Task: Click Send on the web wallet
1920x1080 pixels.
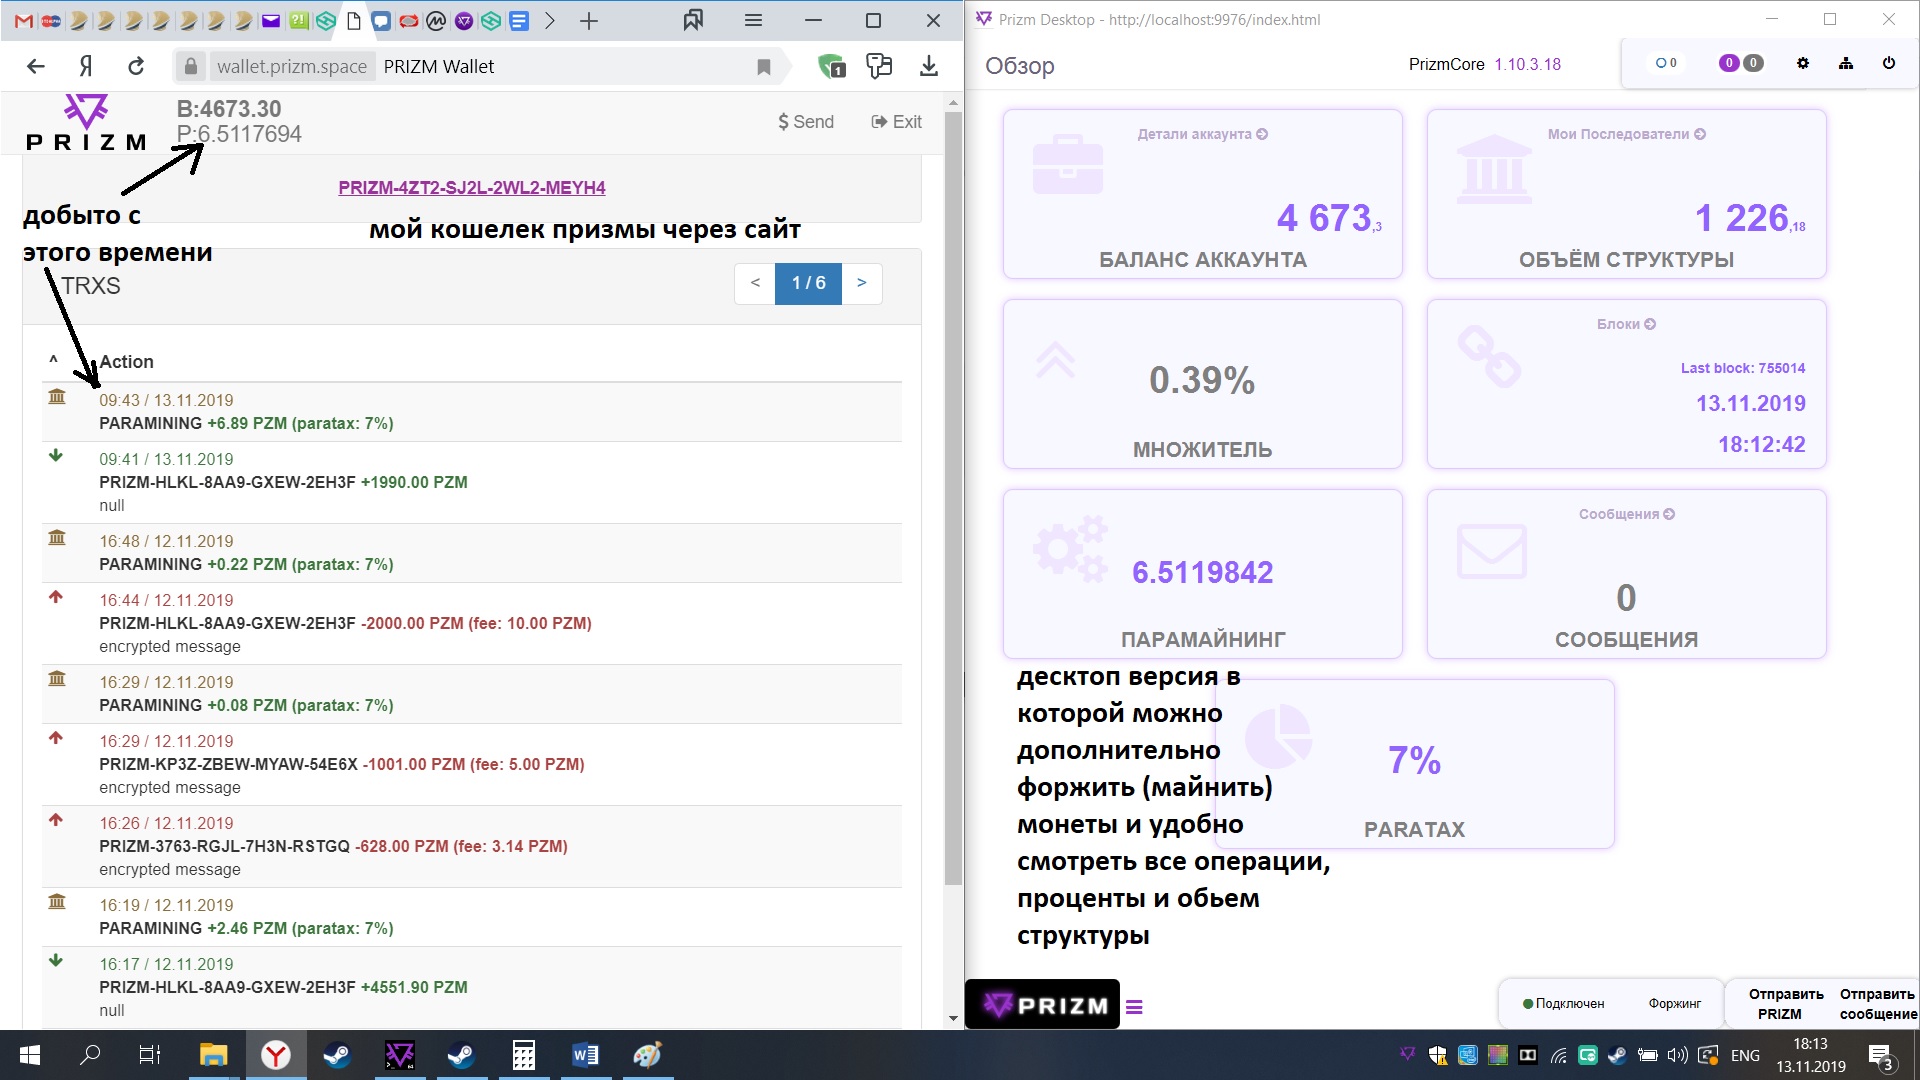Action: click(806, 122)
